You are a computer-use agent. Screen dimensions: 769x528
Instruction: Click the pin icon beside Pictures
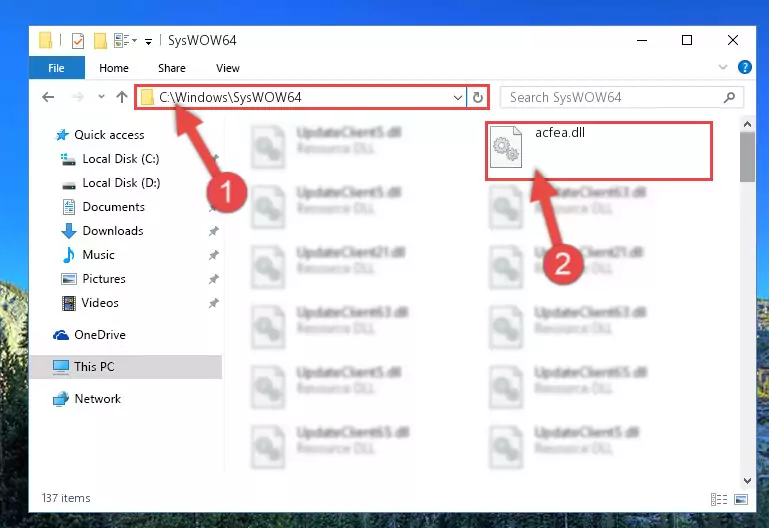pyautogui.click(x=213, y=279)
